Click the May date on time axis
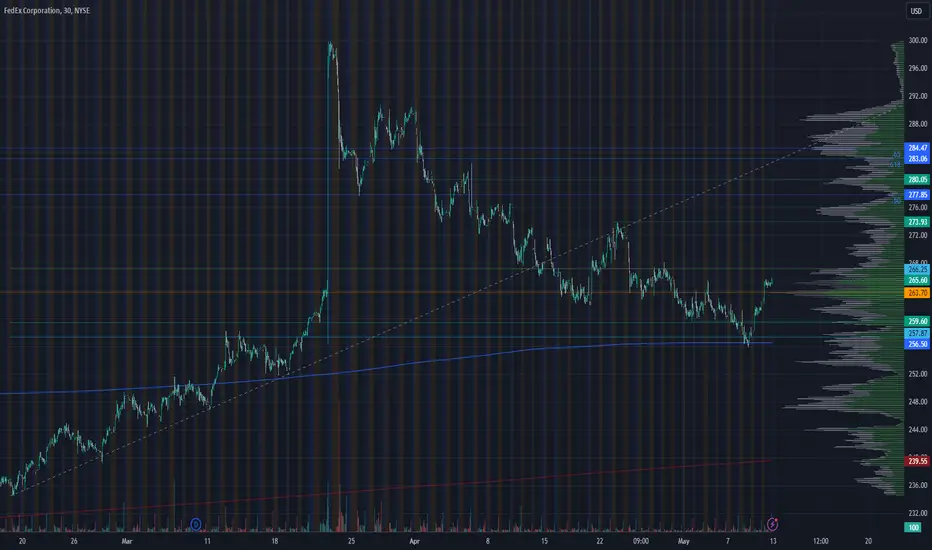 coord(684,541)
